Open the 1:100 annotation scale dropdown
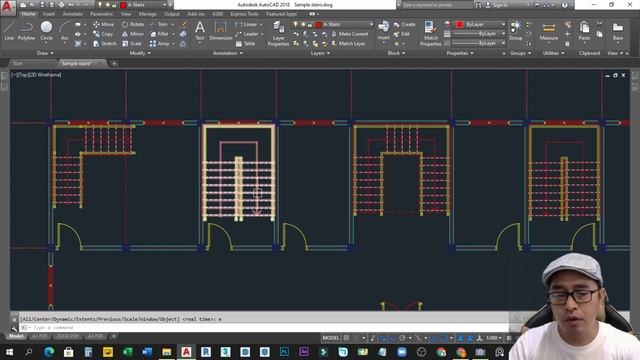 coord(494,338)
